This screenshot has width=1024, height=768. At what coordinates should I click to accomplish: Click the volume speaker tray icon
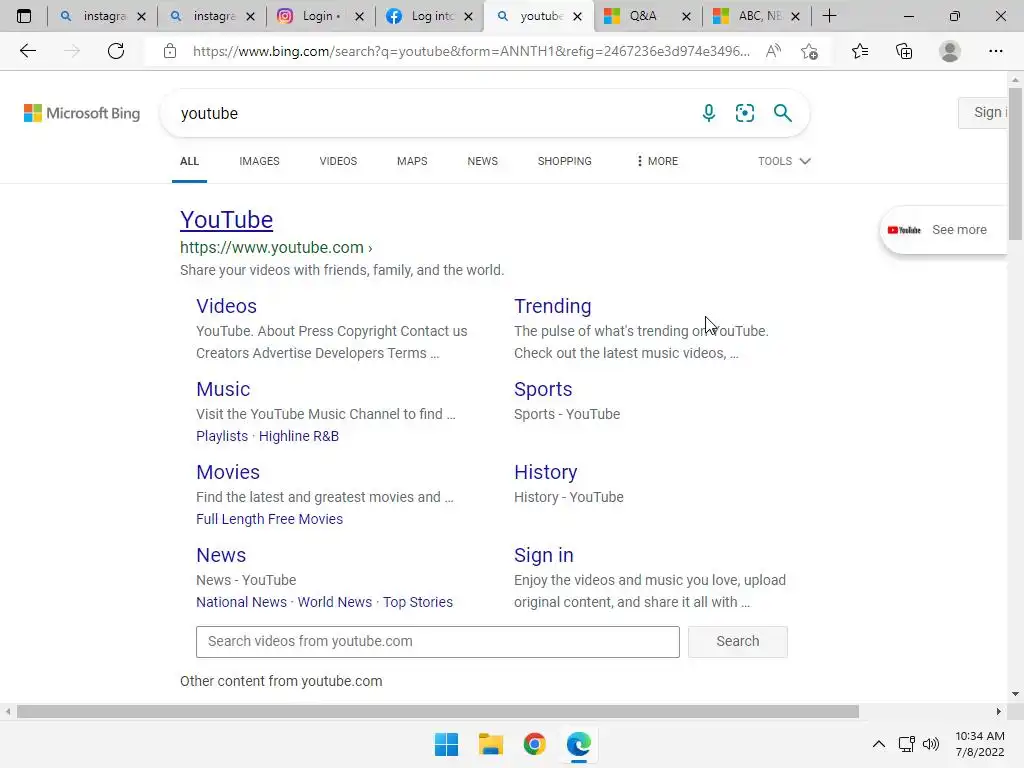931,744
